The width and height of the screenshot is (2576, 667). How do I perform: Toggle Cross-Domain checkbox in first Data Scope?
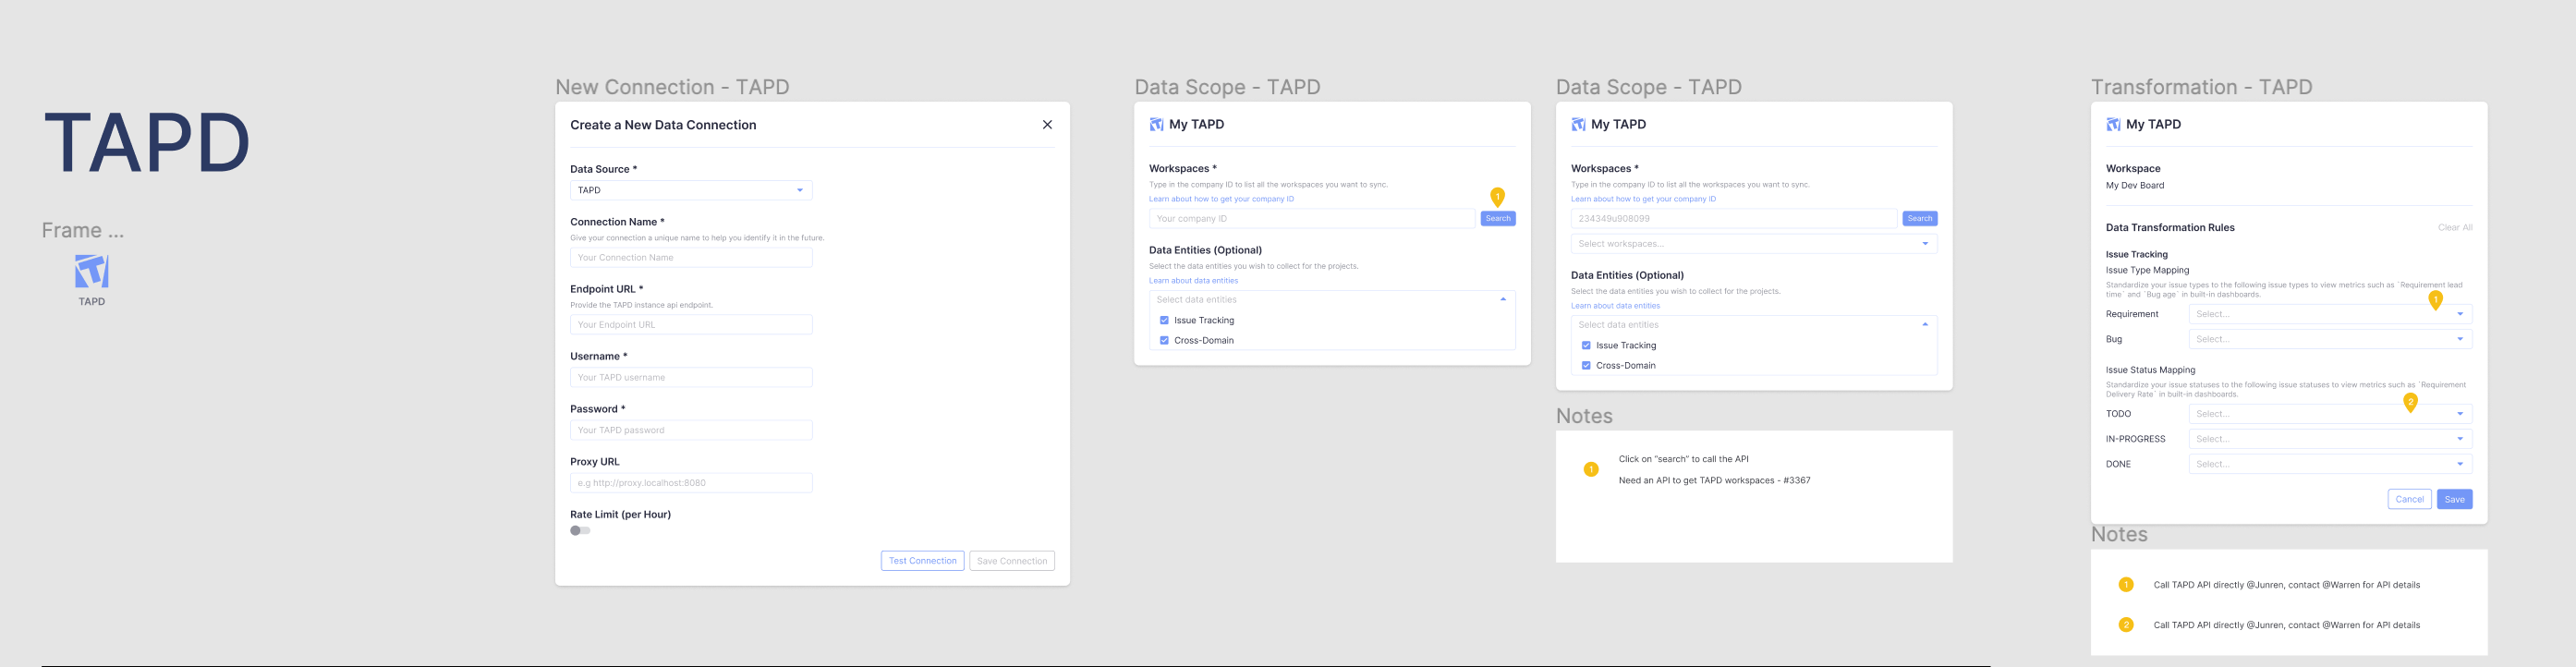(x=1164, y=341)
